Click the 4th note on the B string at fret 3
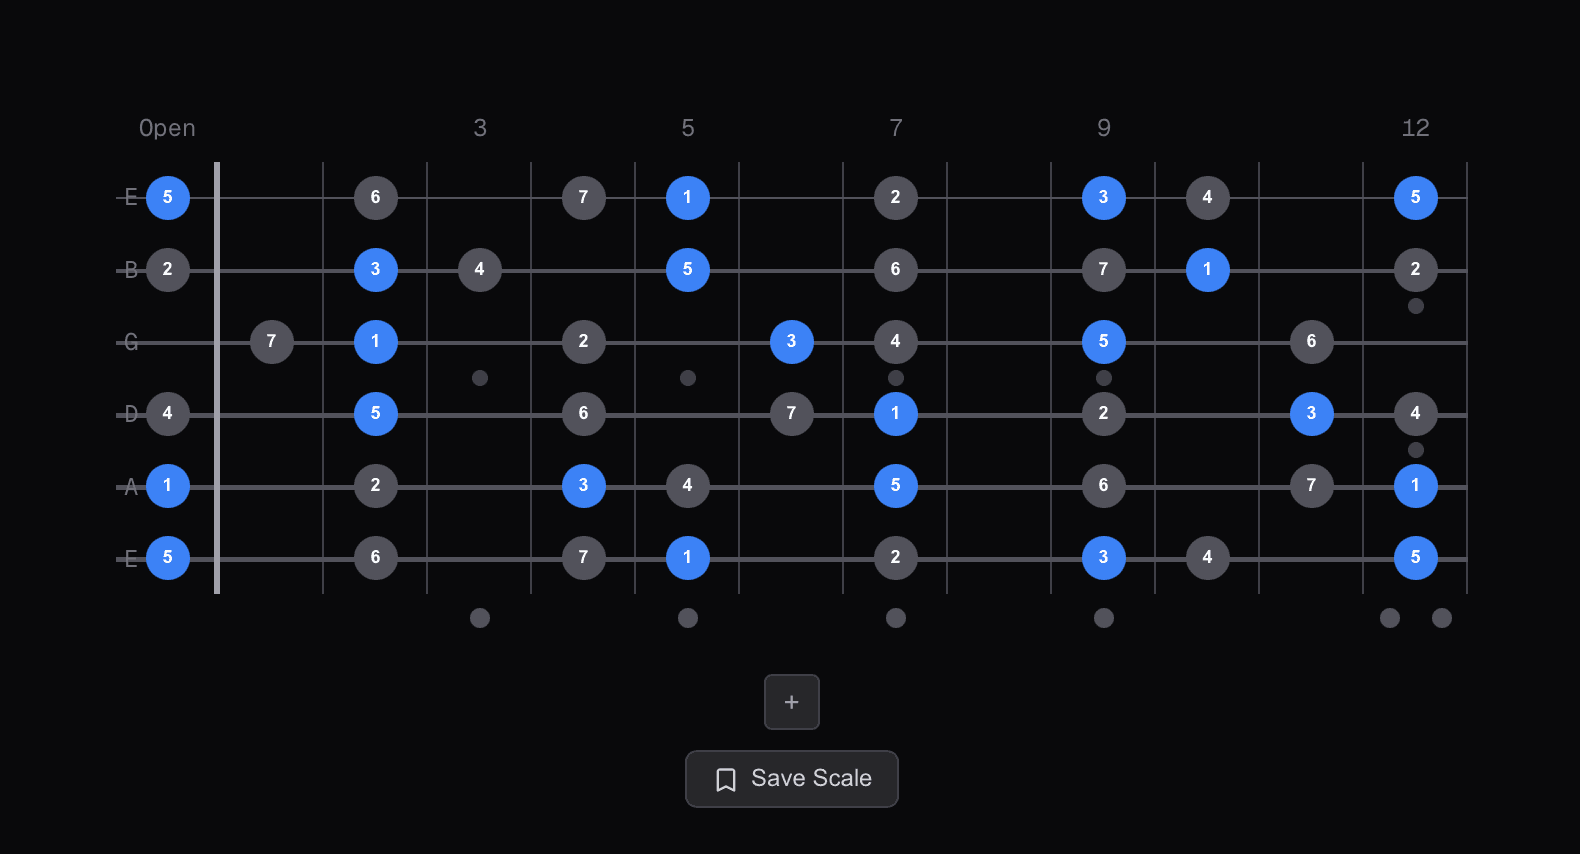This screenshot has height=854, width=1580. (479, 269)
